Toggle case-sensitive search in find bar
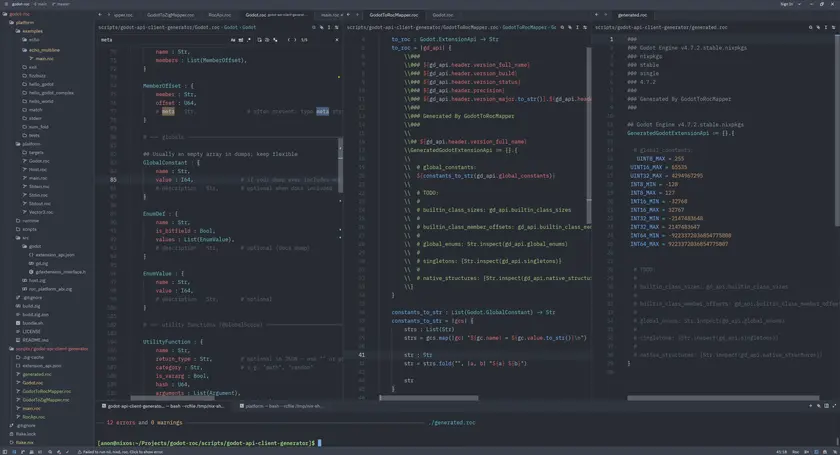Viewport: 840px width, 455px height. 233,40
